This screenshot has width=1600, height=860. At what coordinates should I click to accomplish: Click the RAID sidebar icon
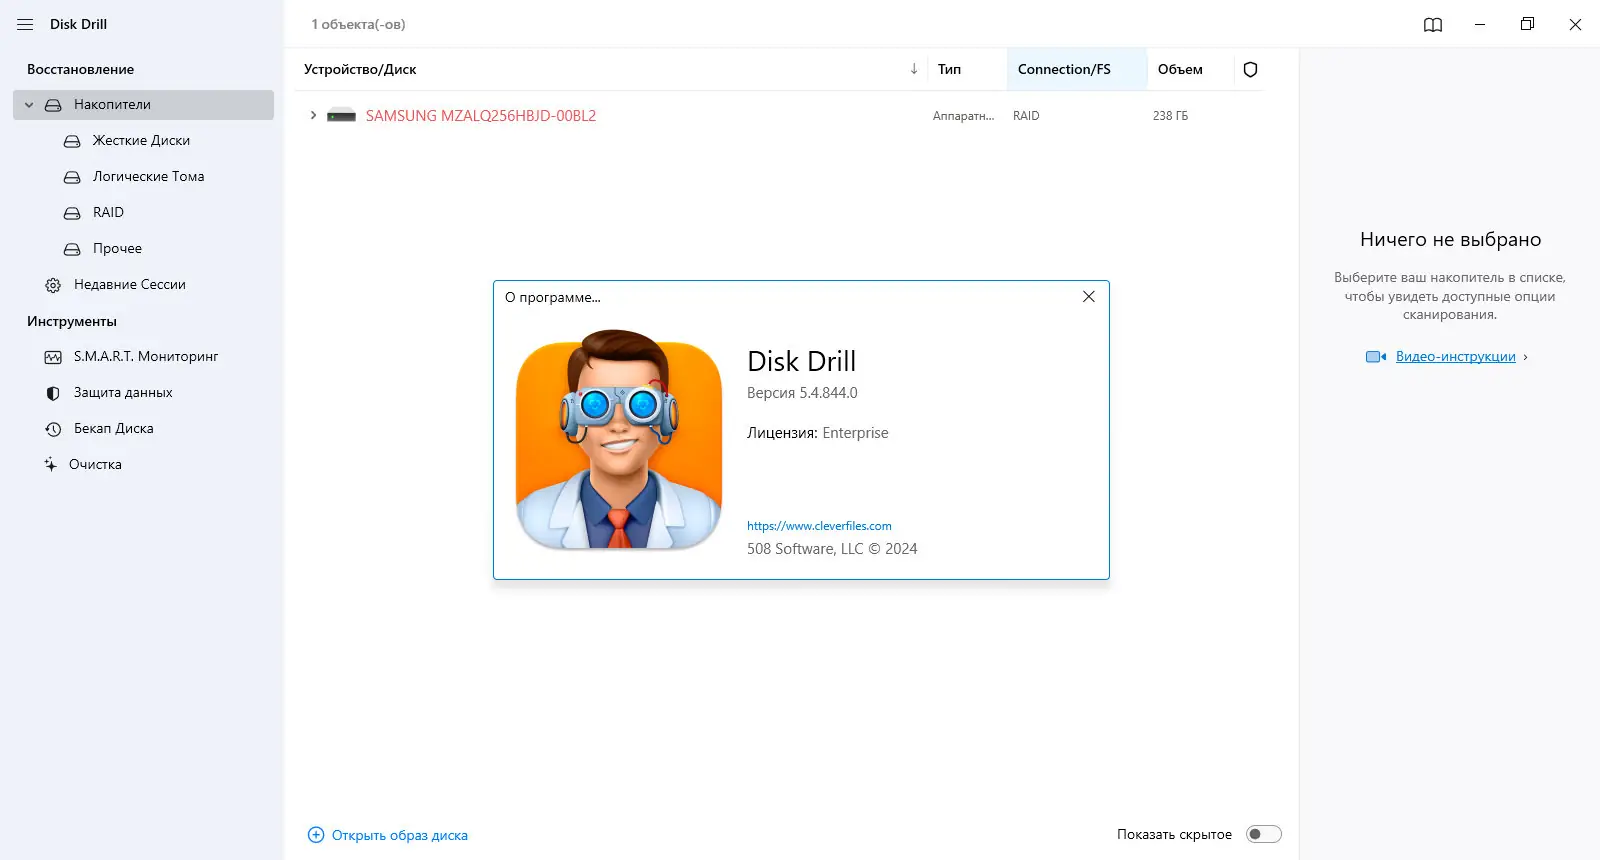(x=72, y=213)
